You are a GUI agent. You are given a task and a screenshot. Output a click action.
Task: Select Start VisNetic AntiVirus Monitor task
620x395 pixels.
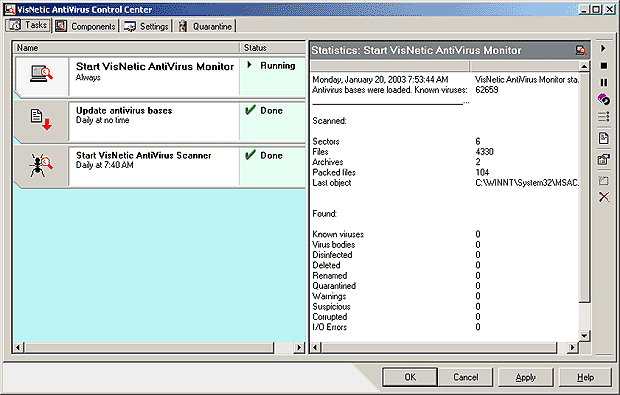click(160, 77)
